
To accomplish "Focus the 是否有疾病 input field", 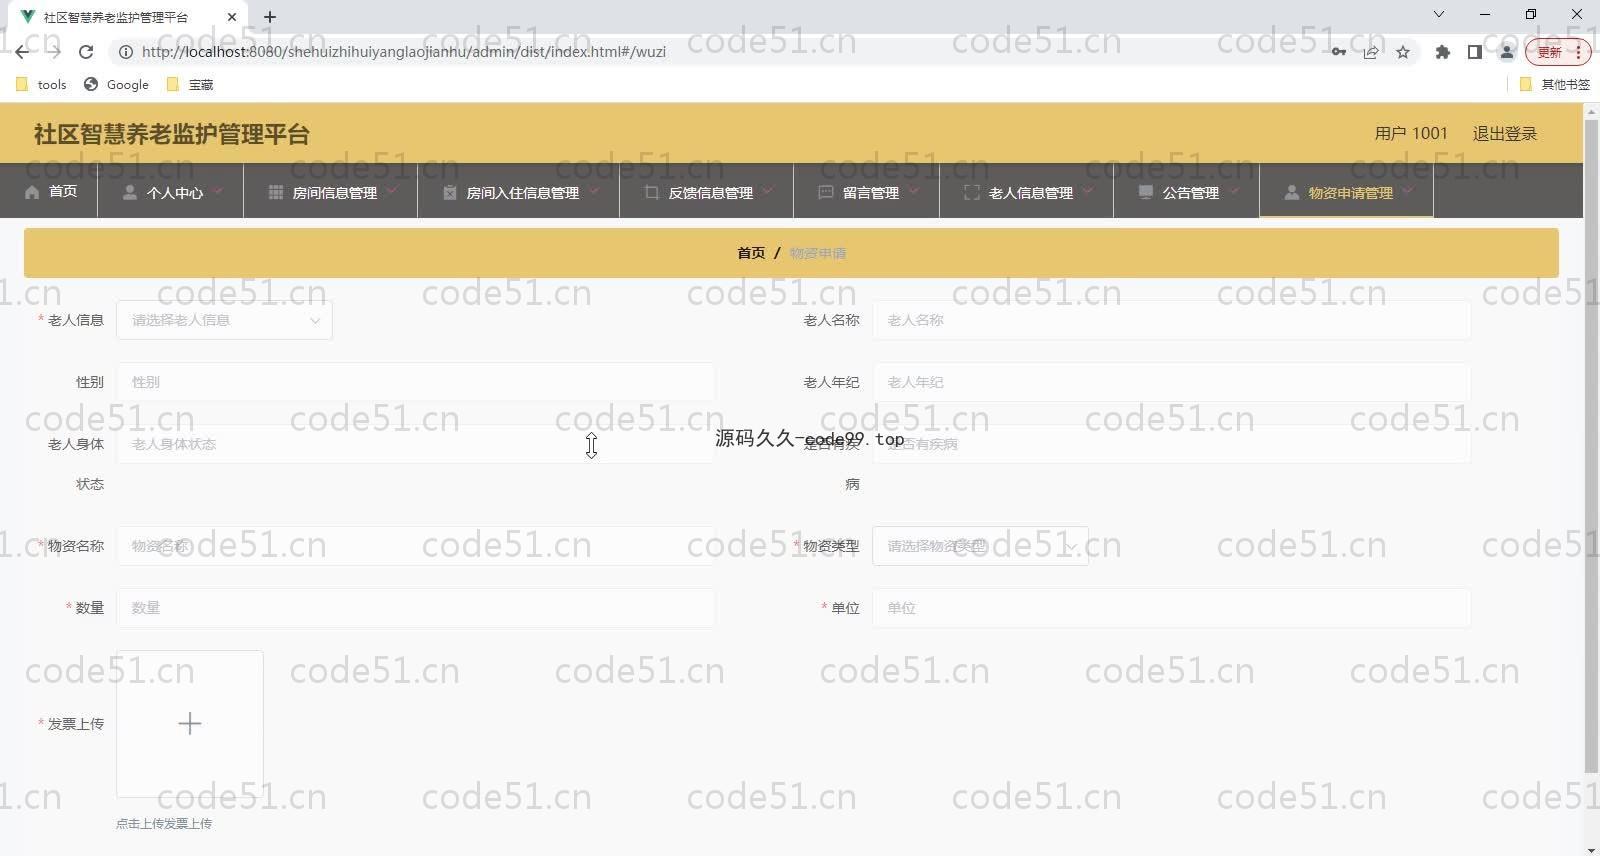I will click(x=1171, y=444).
